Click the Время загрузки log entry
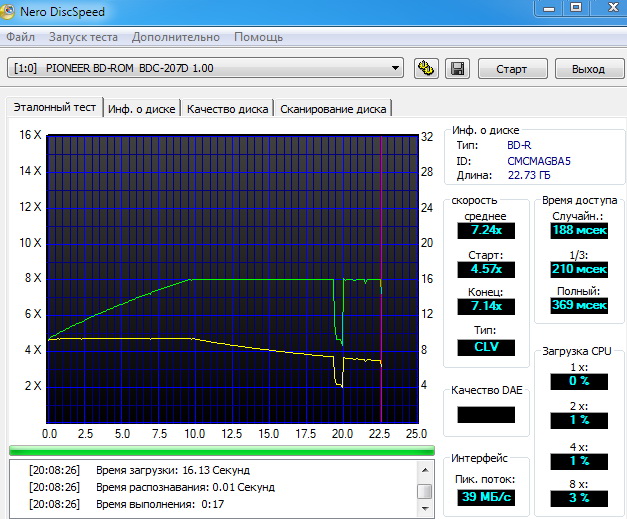The image size is (627, 519). pyautogui.click(x=172, y=470)
